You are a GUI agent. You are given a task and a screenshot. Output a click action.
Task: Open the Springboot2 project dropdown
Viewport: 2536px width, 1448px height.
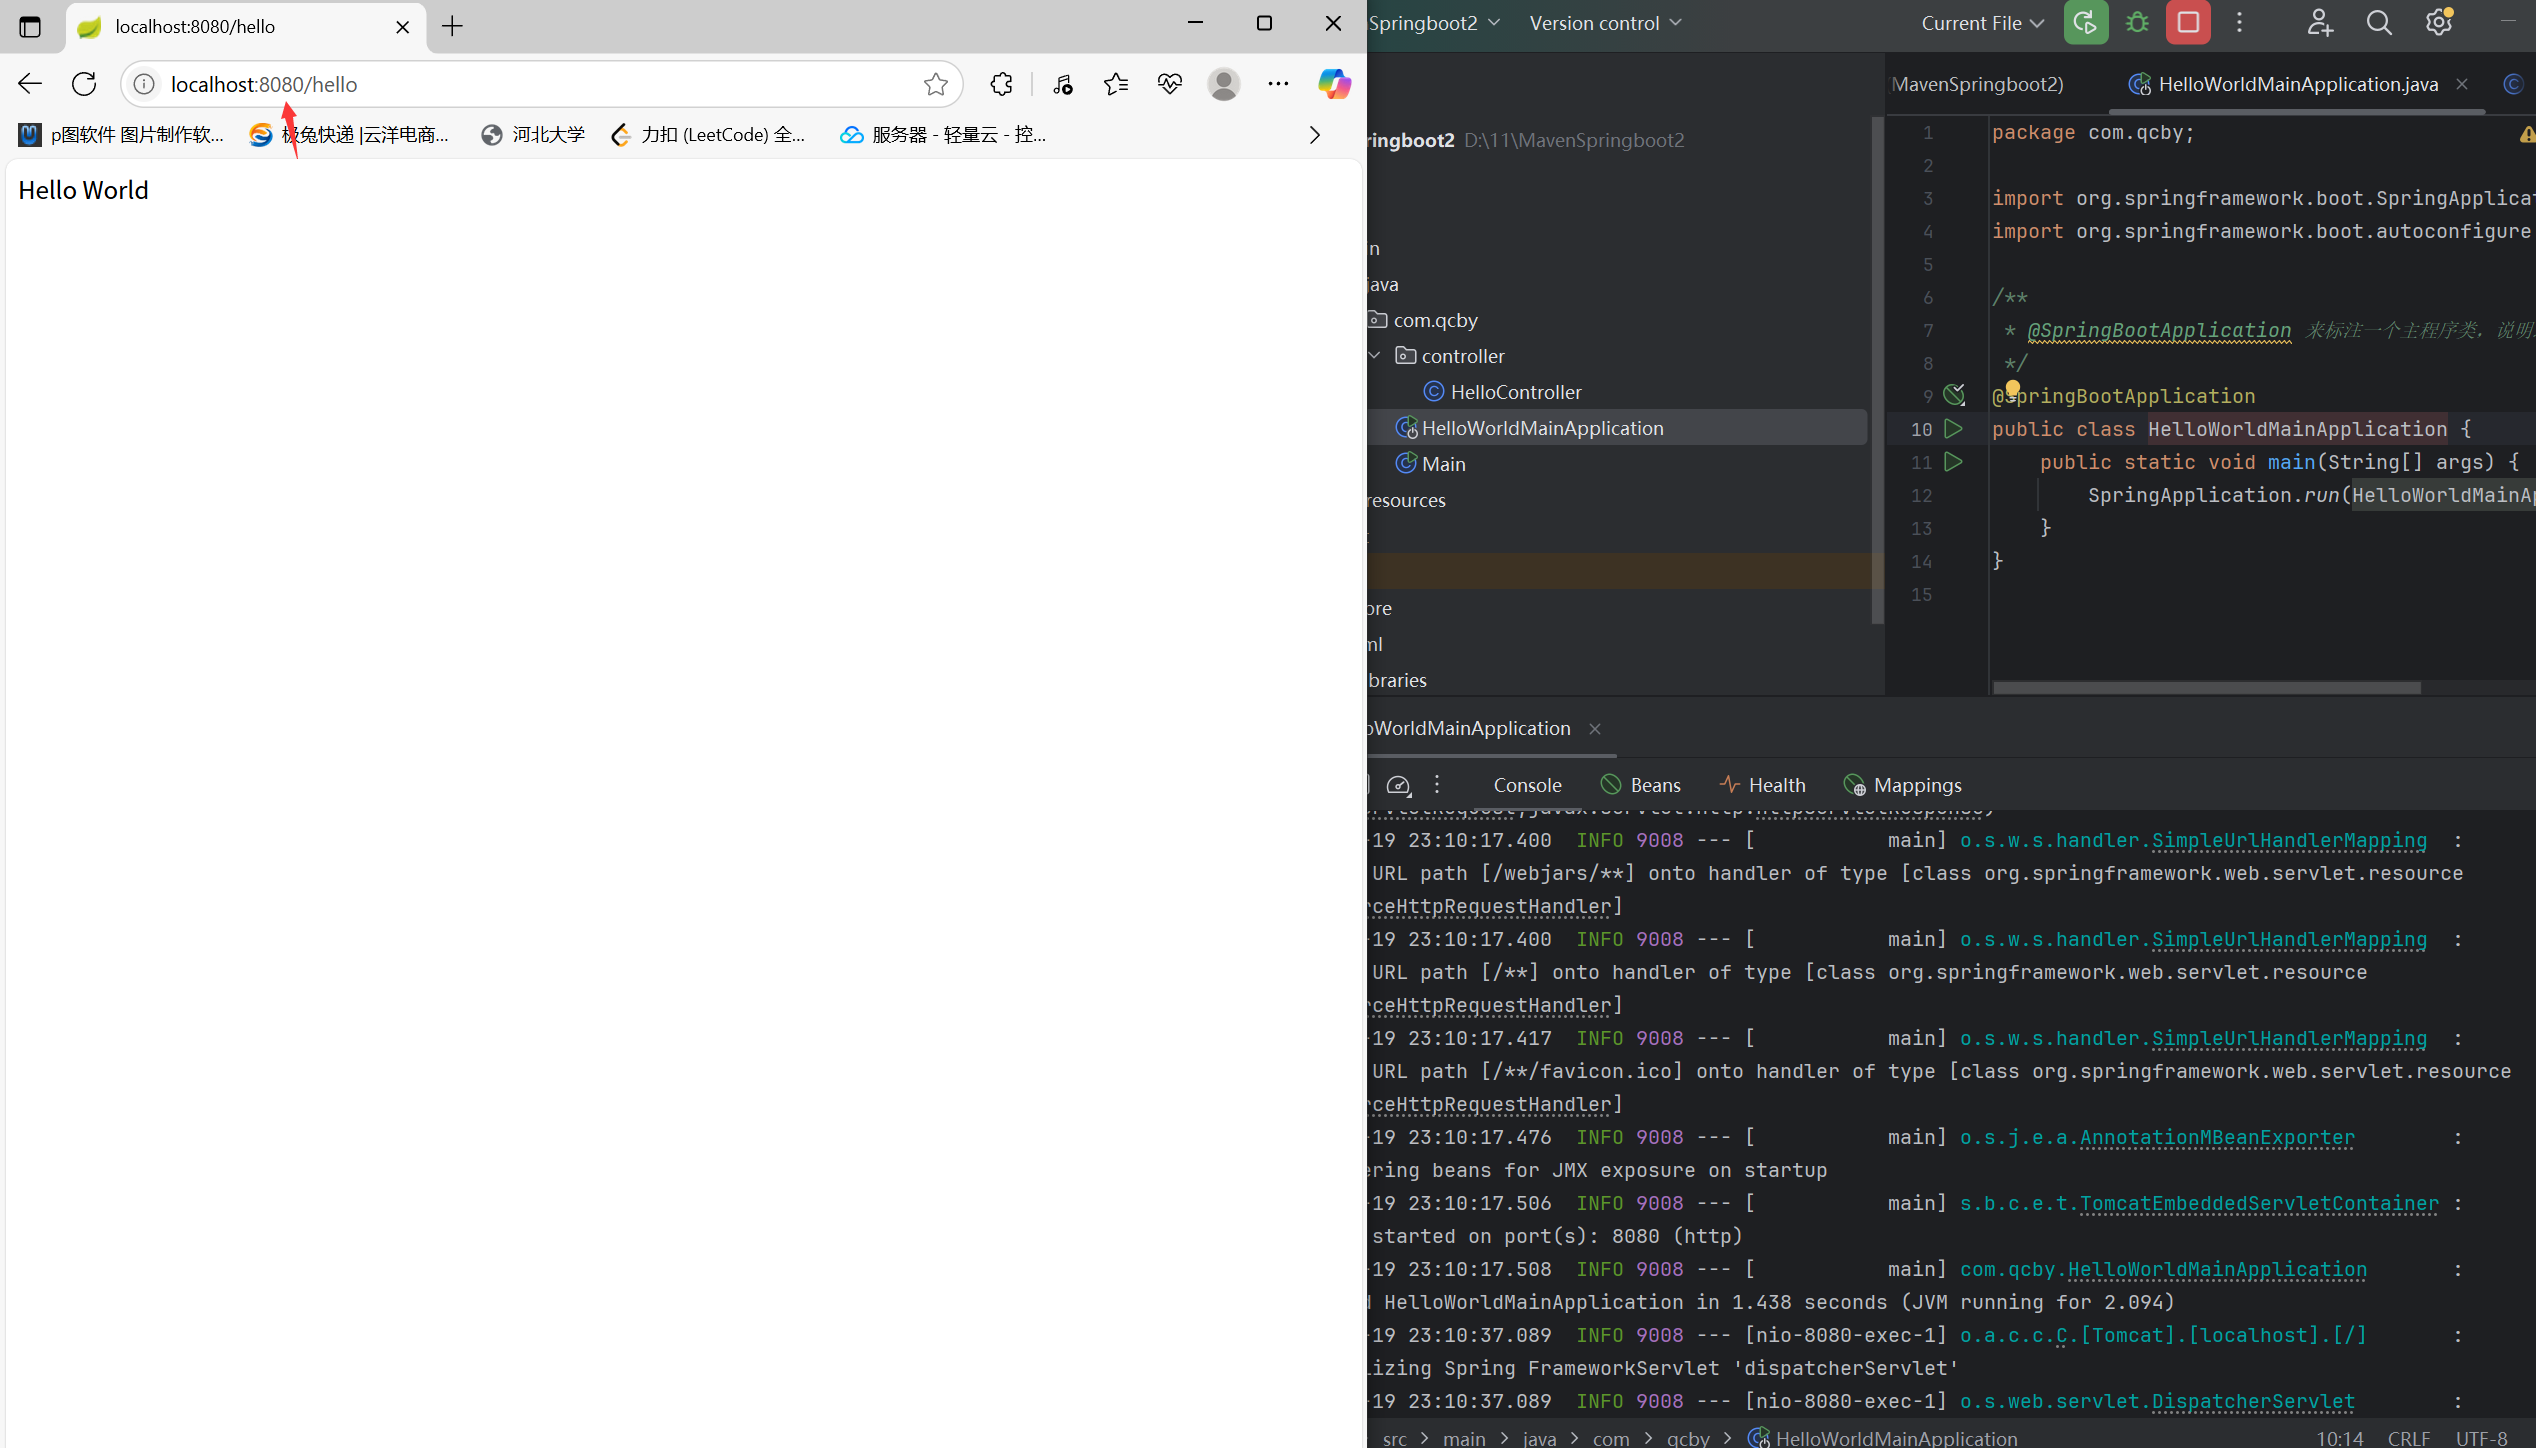tap(1434, 23)
